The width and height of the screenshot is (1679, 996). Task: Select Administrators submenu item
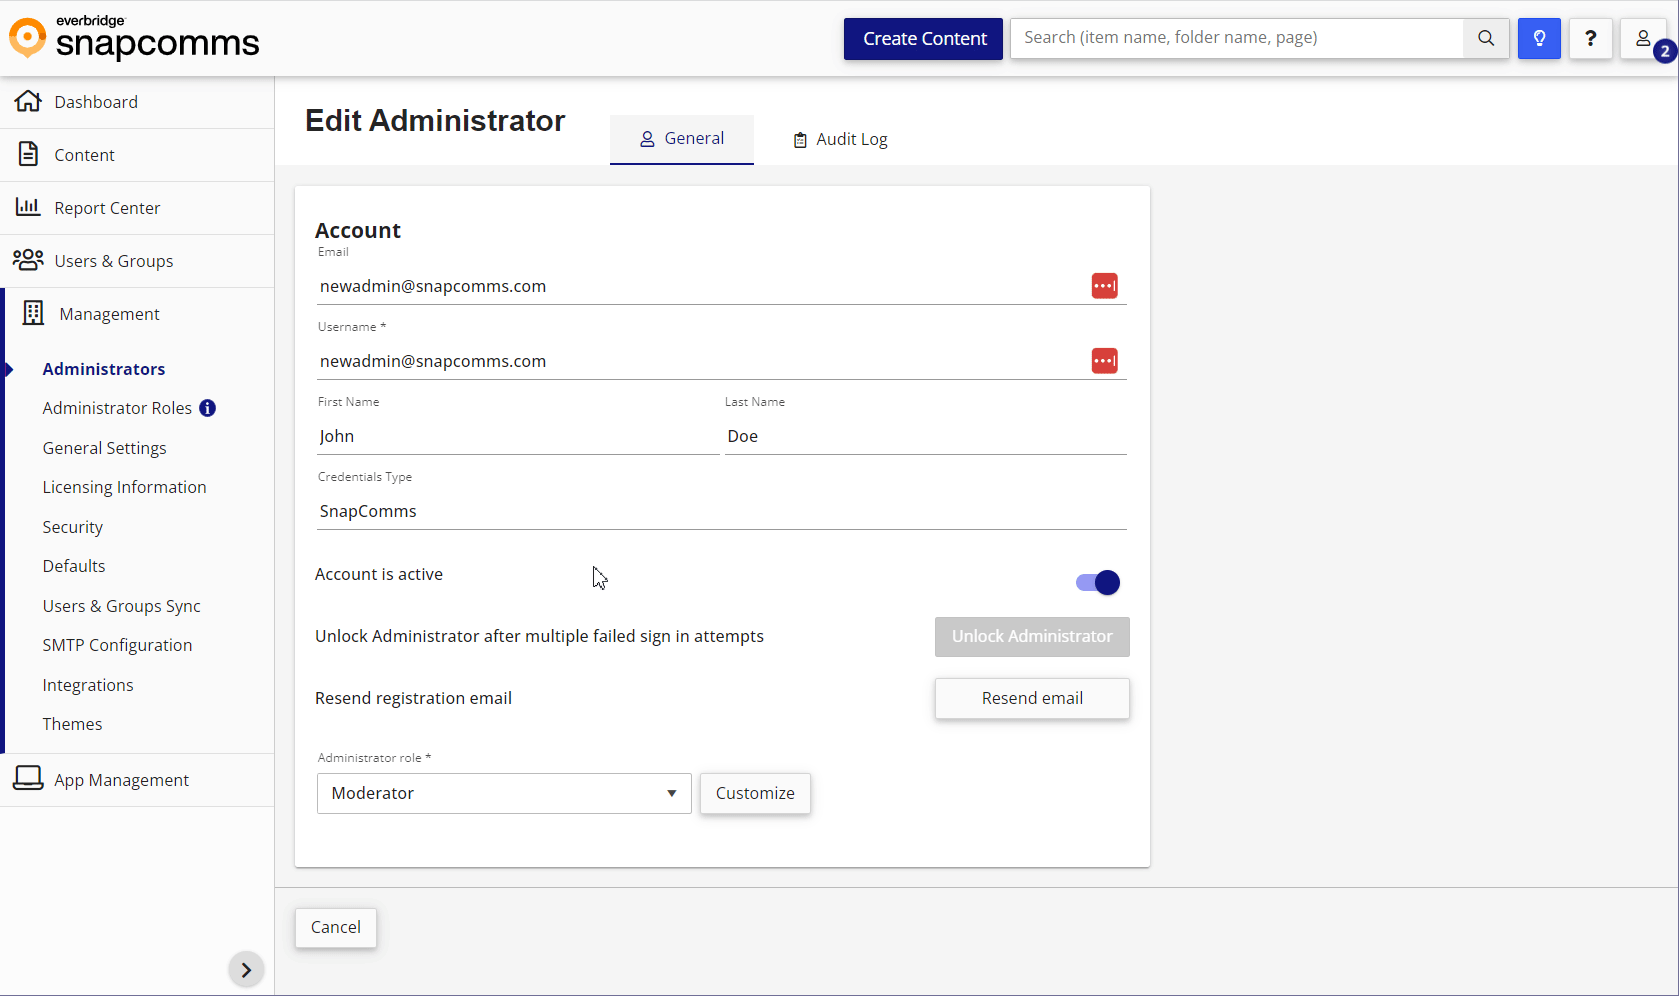pos(104,369)
